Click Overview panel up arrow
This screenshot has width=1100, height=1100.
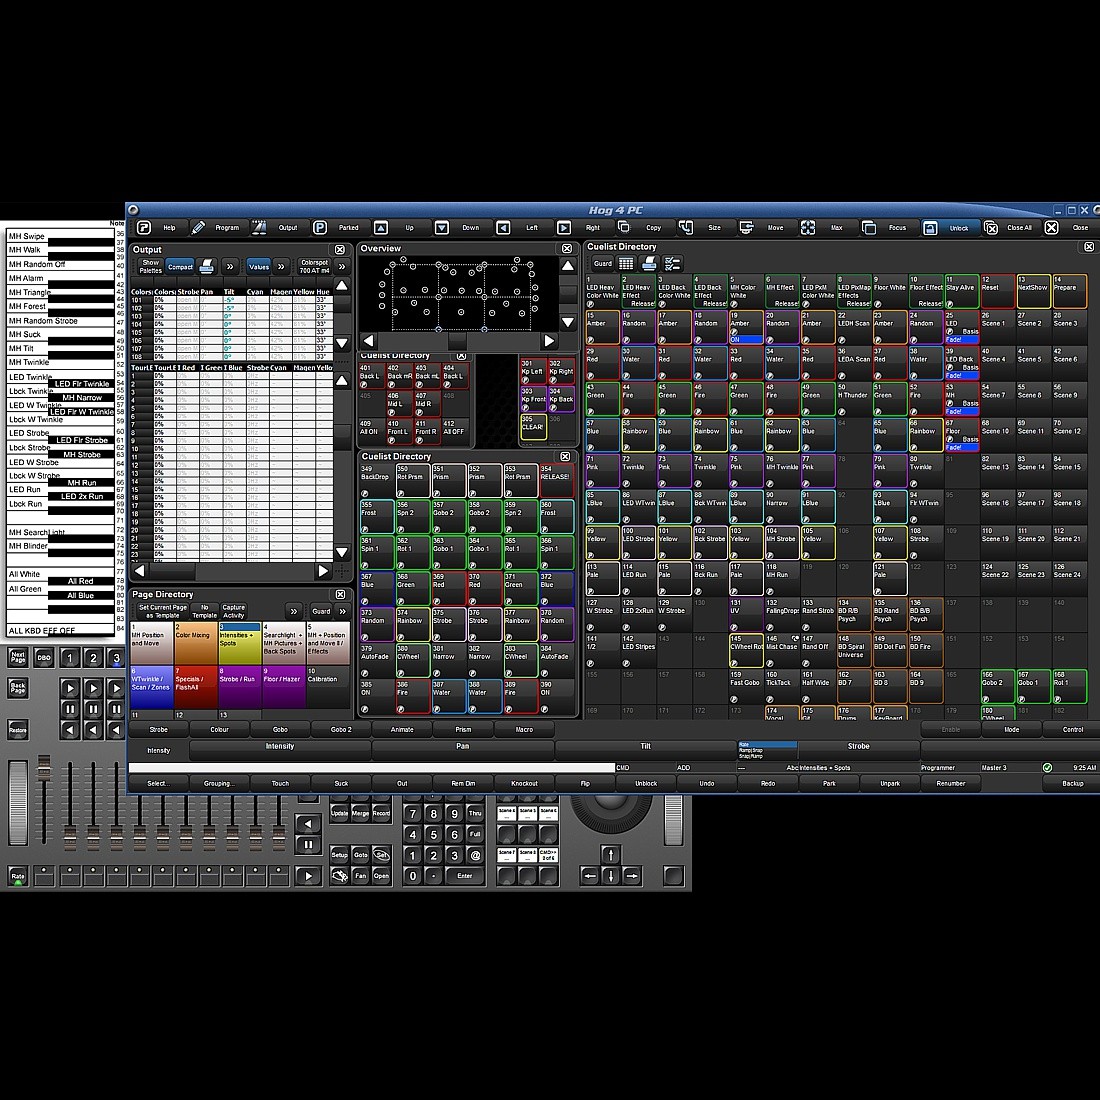(x=568, y=266)
